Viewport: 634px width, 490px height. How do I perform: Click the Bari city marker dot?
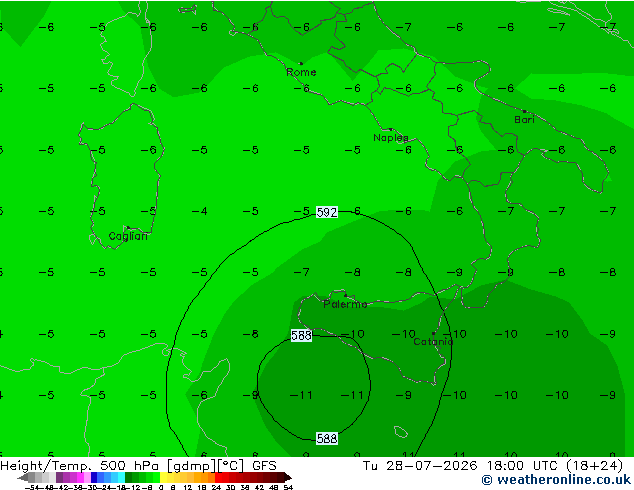524,111
